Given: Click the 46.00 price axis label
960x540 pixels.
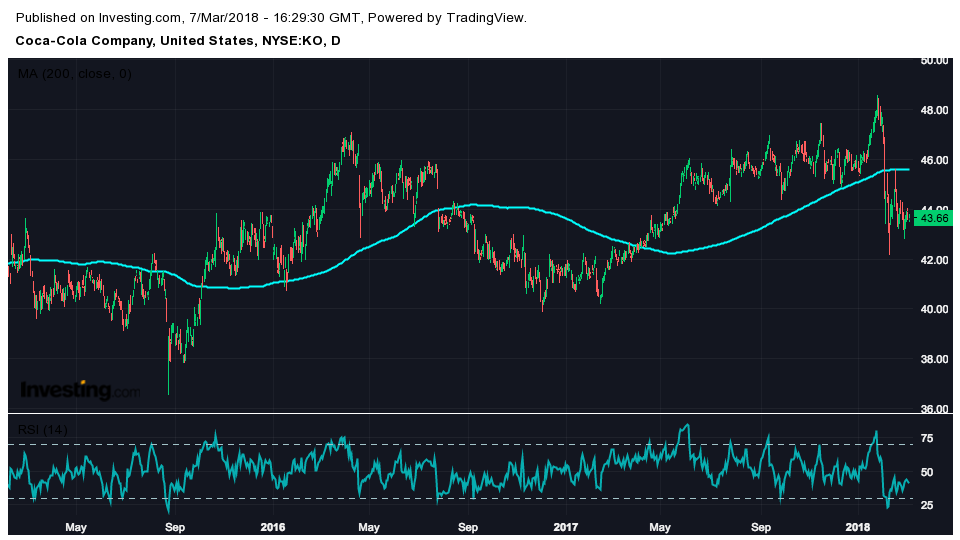Looking at the screenshot, I should click(x=934, y=160).
